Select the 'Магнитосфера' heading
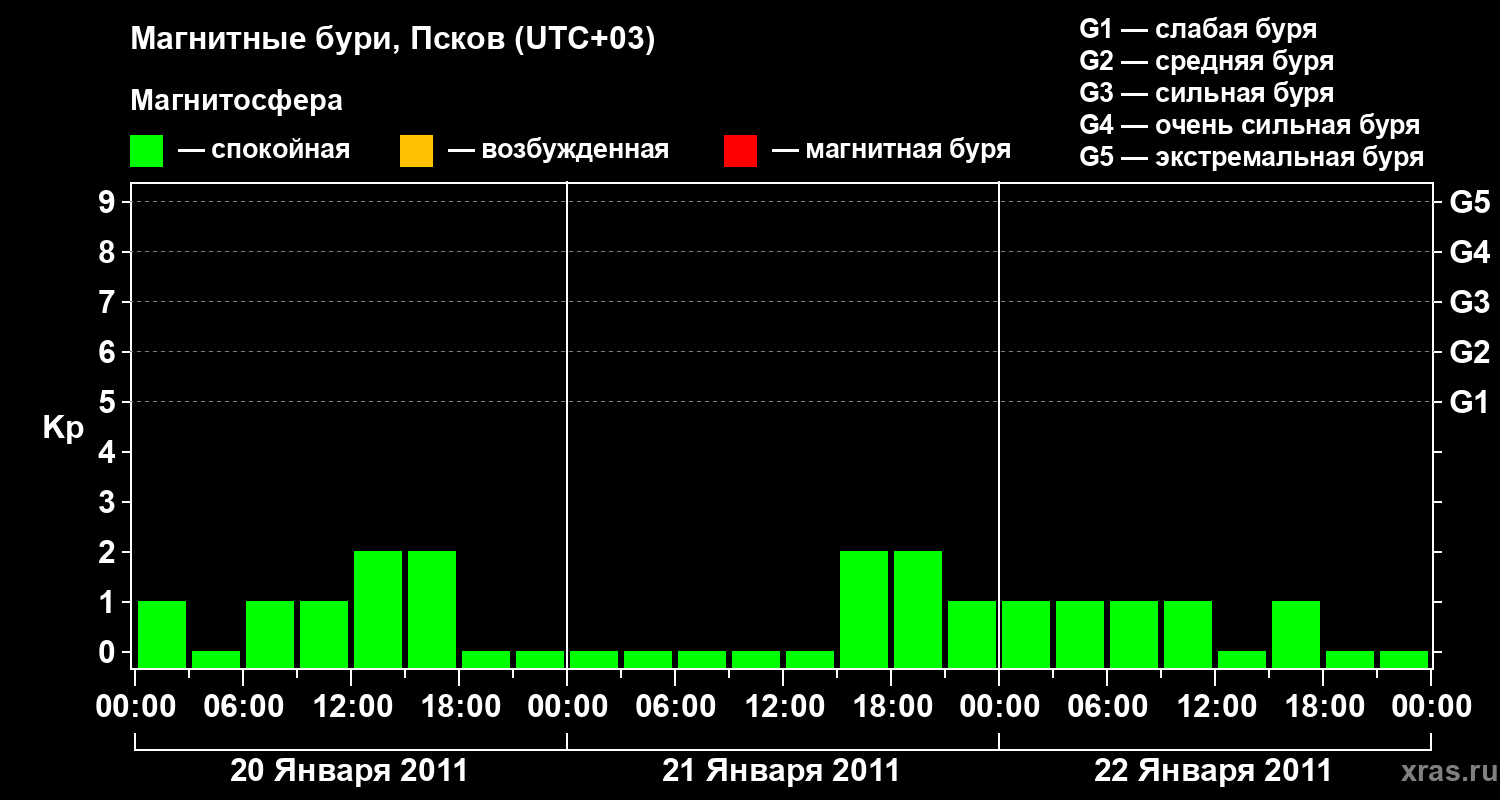The width and height of the screenshot is (1500, 800). [237, 101]
